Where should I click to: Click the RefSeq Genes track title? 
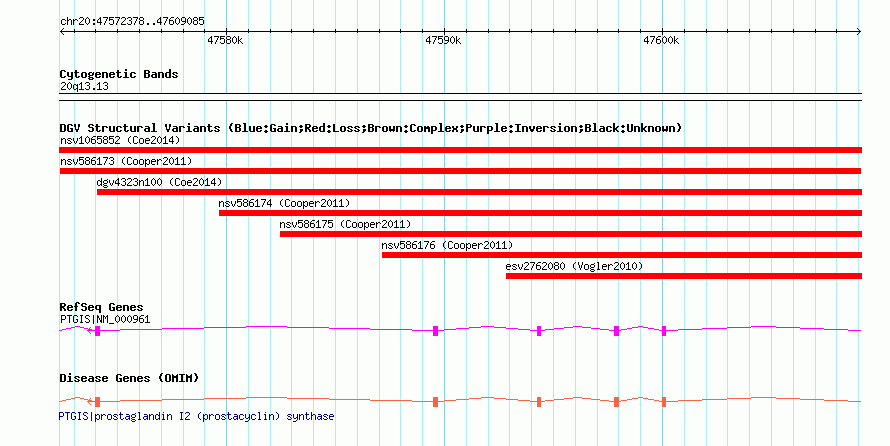[x=101, y=307]
